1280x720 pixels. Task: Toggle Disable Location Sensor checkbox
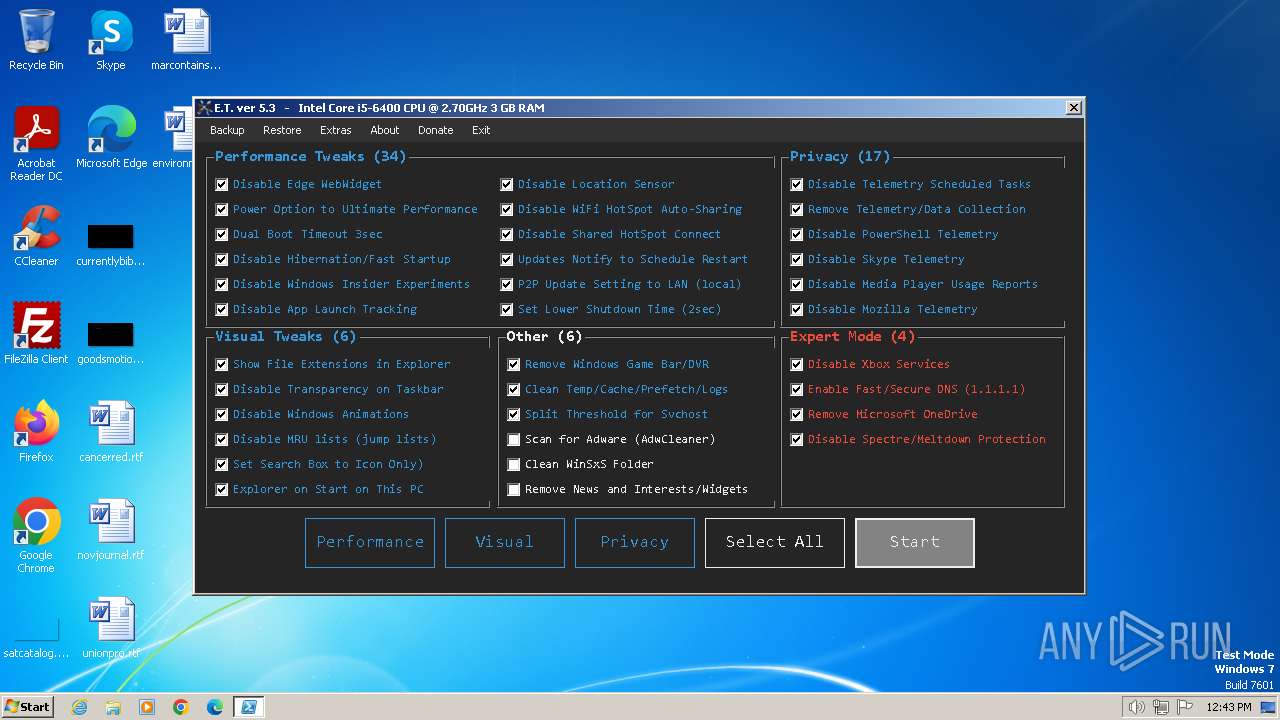pyautogui.click(x=507, y=185)
